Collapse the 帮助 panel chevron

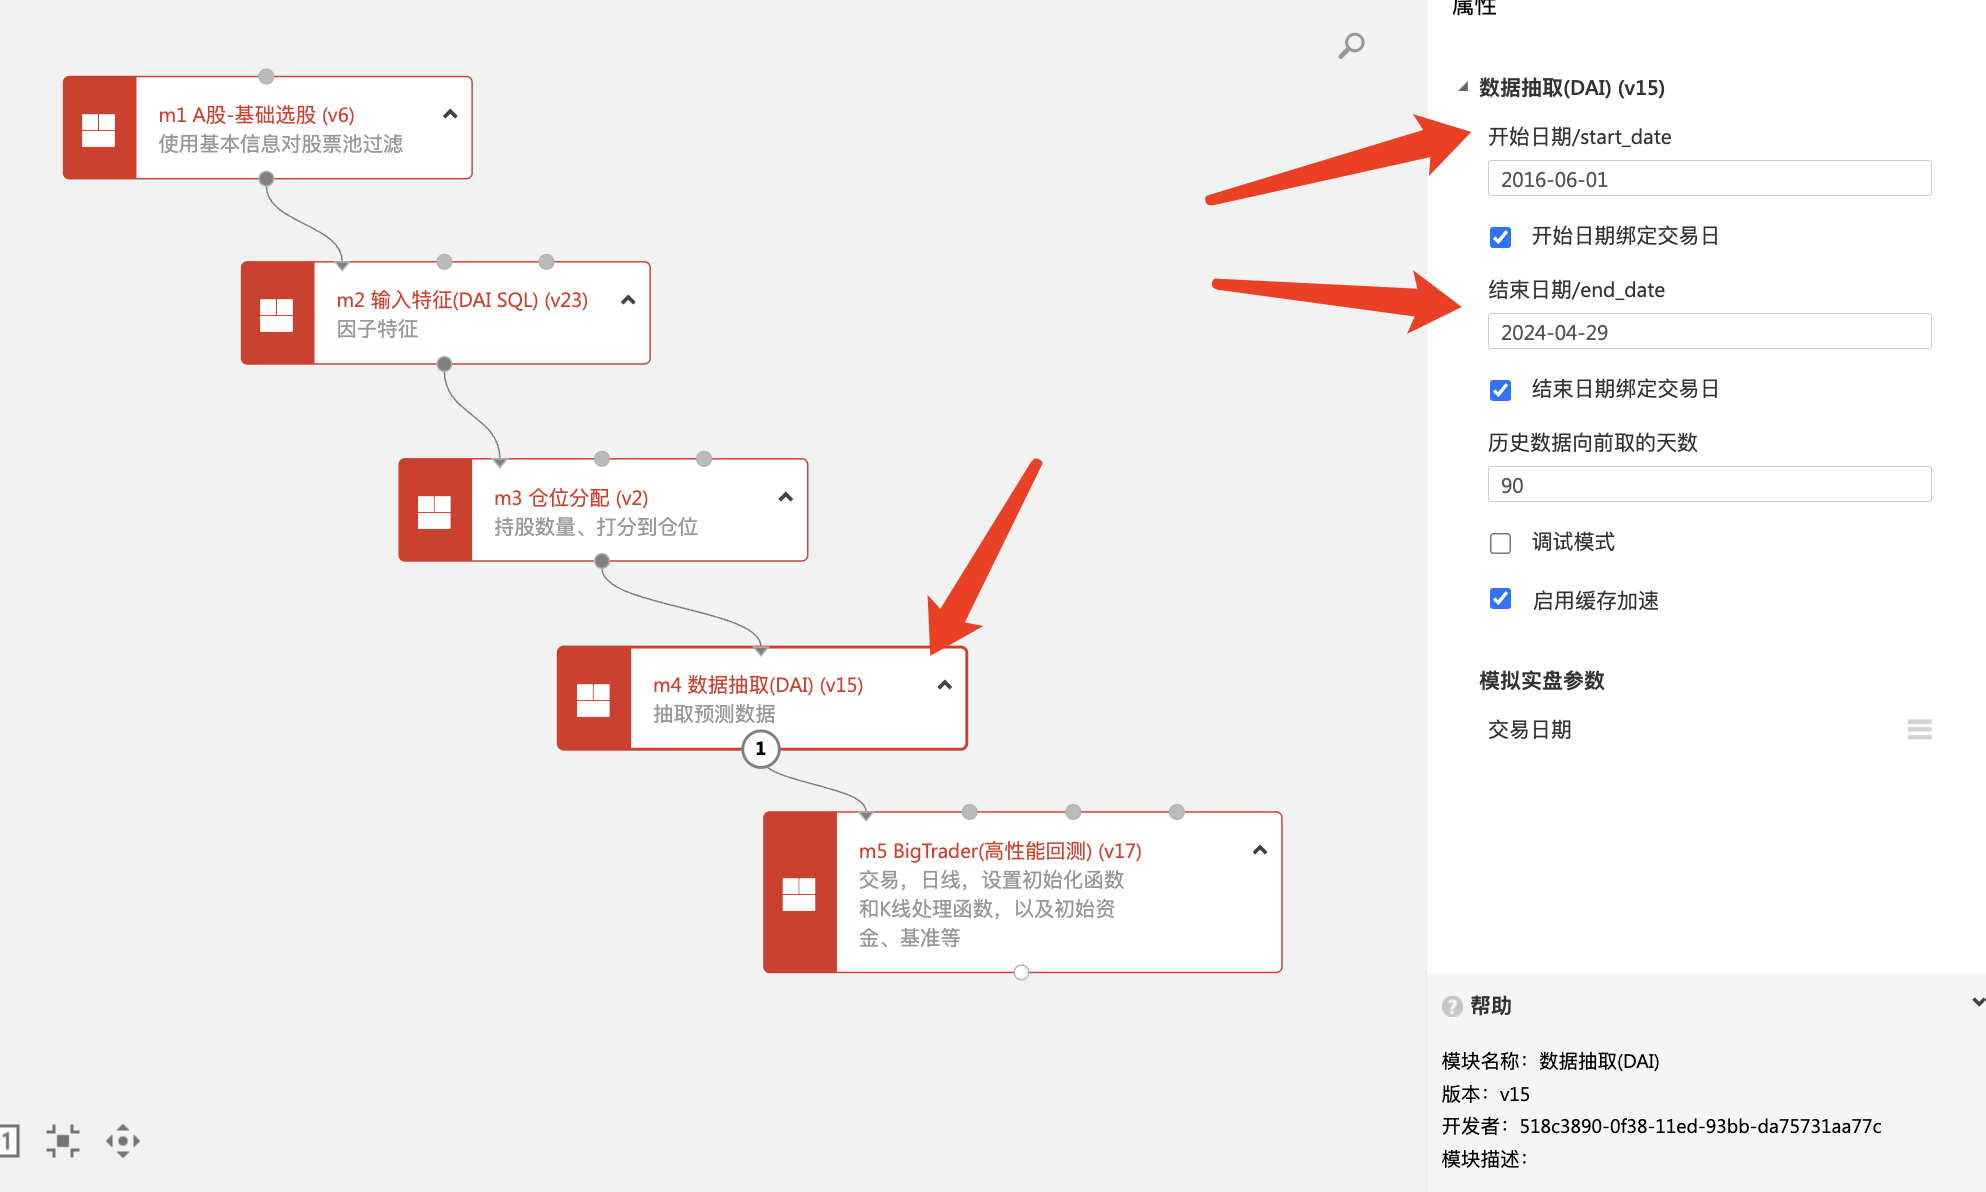pos(1977,1002)
